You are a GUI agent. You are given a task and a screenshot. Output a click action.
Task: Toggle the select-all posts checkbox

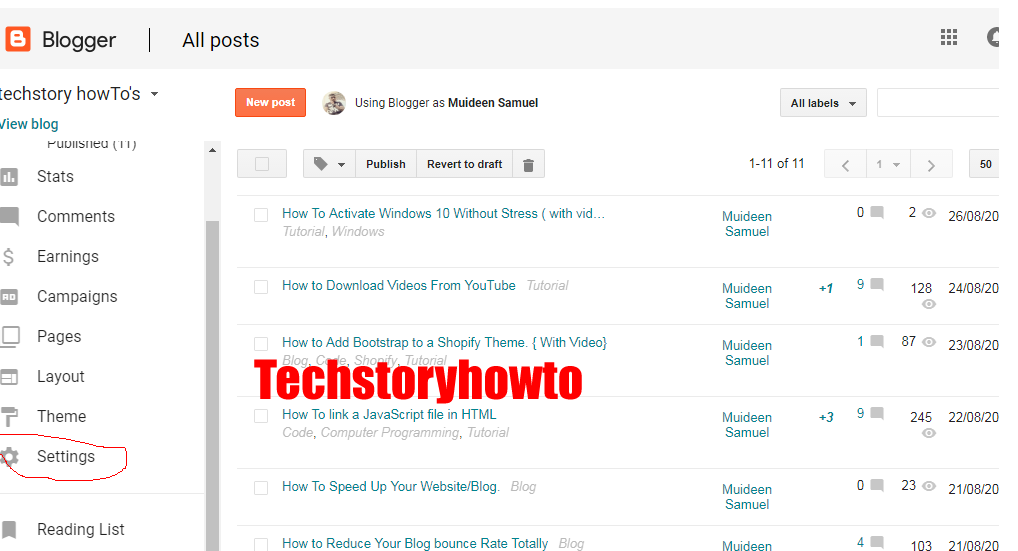[x=262, y=164]
